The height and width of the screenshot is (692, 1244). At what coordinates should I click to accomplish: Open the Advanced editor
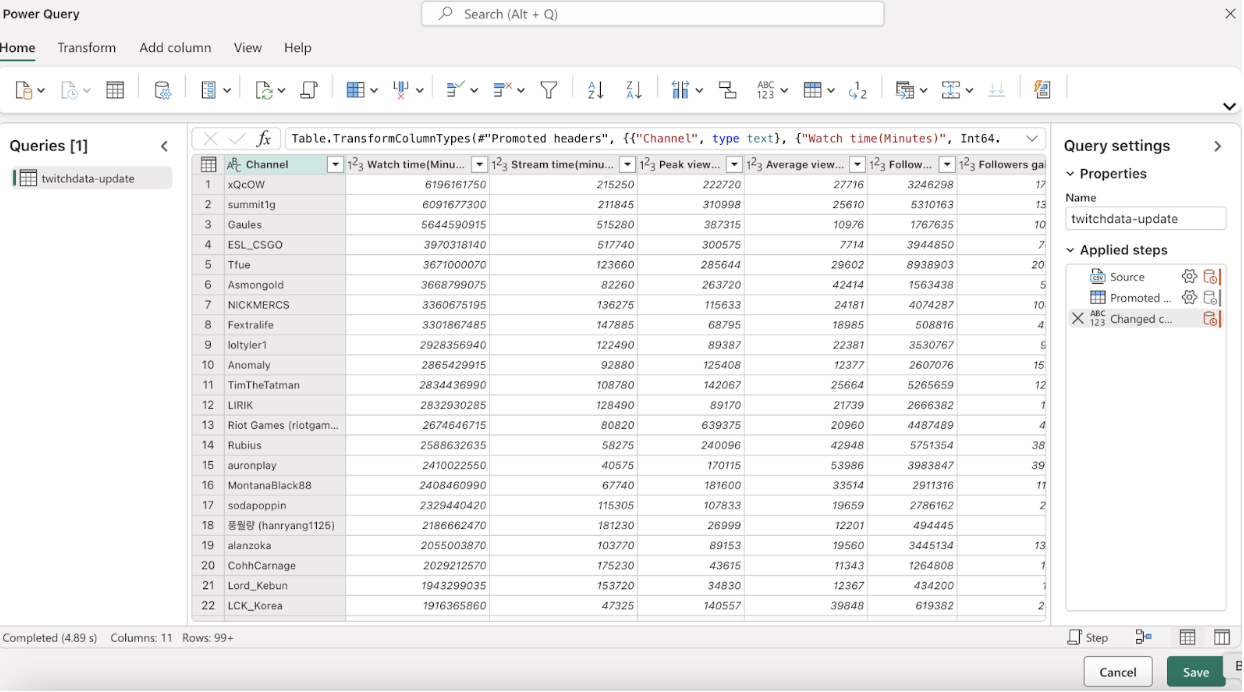click(x=310, y=90)
